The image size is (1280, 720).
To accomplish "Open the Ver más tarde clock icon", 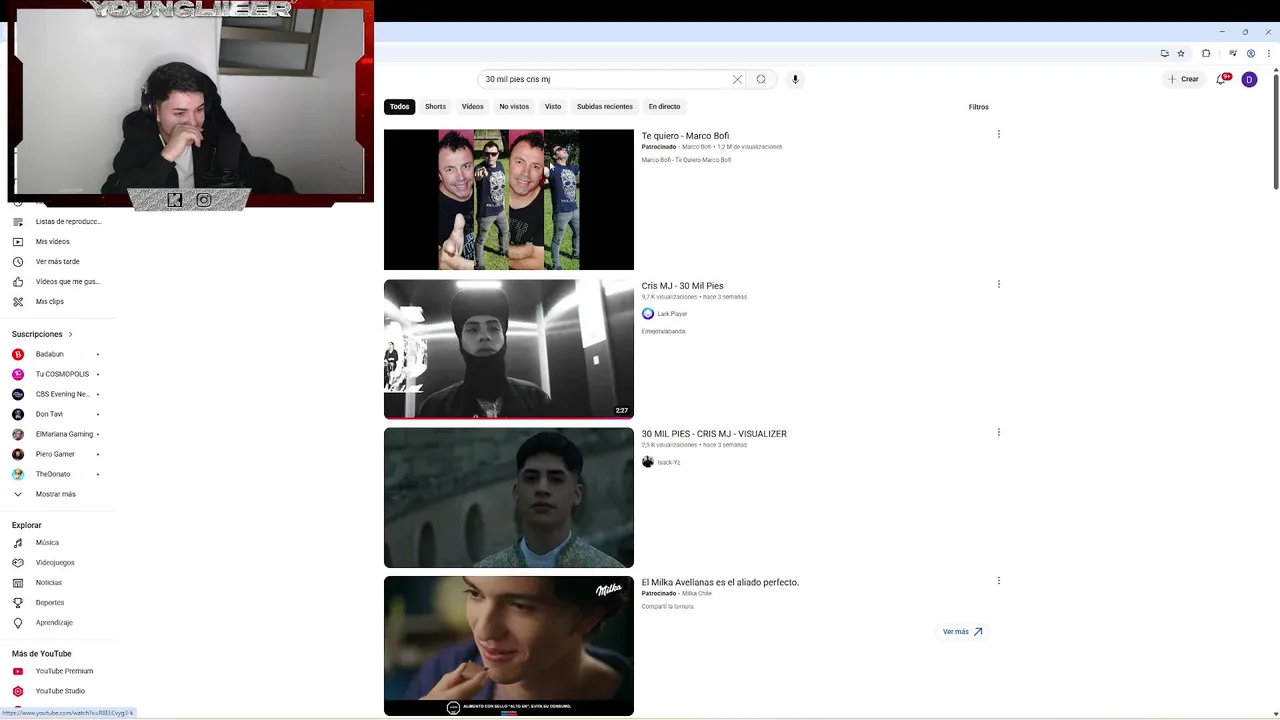I will 18,262.
